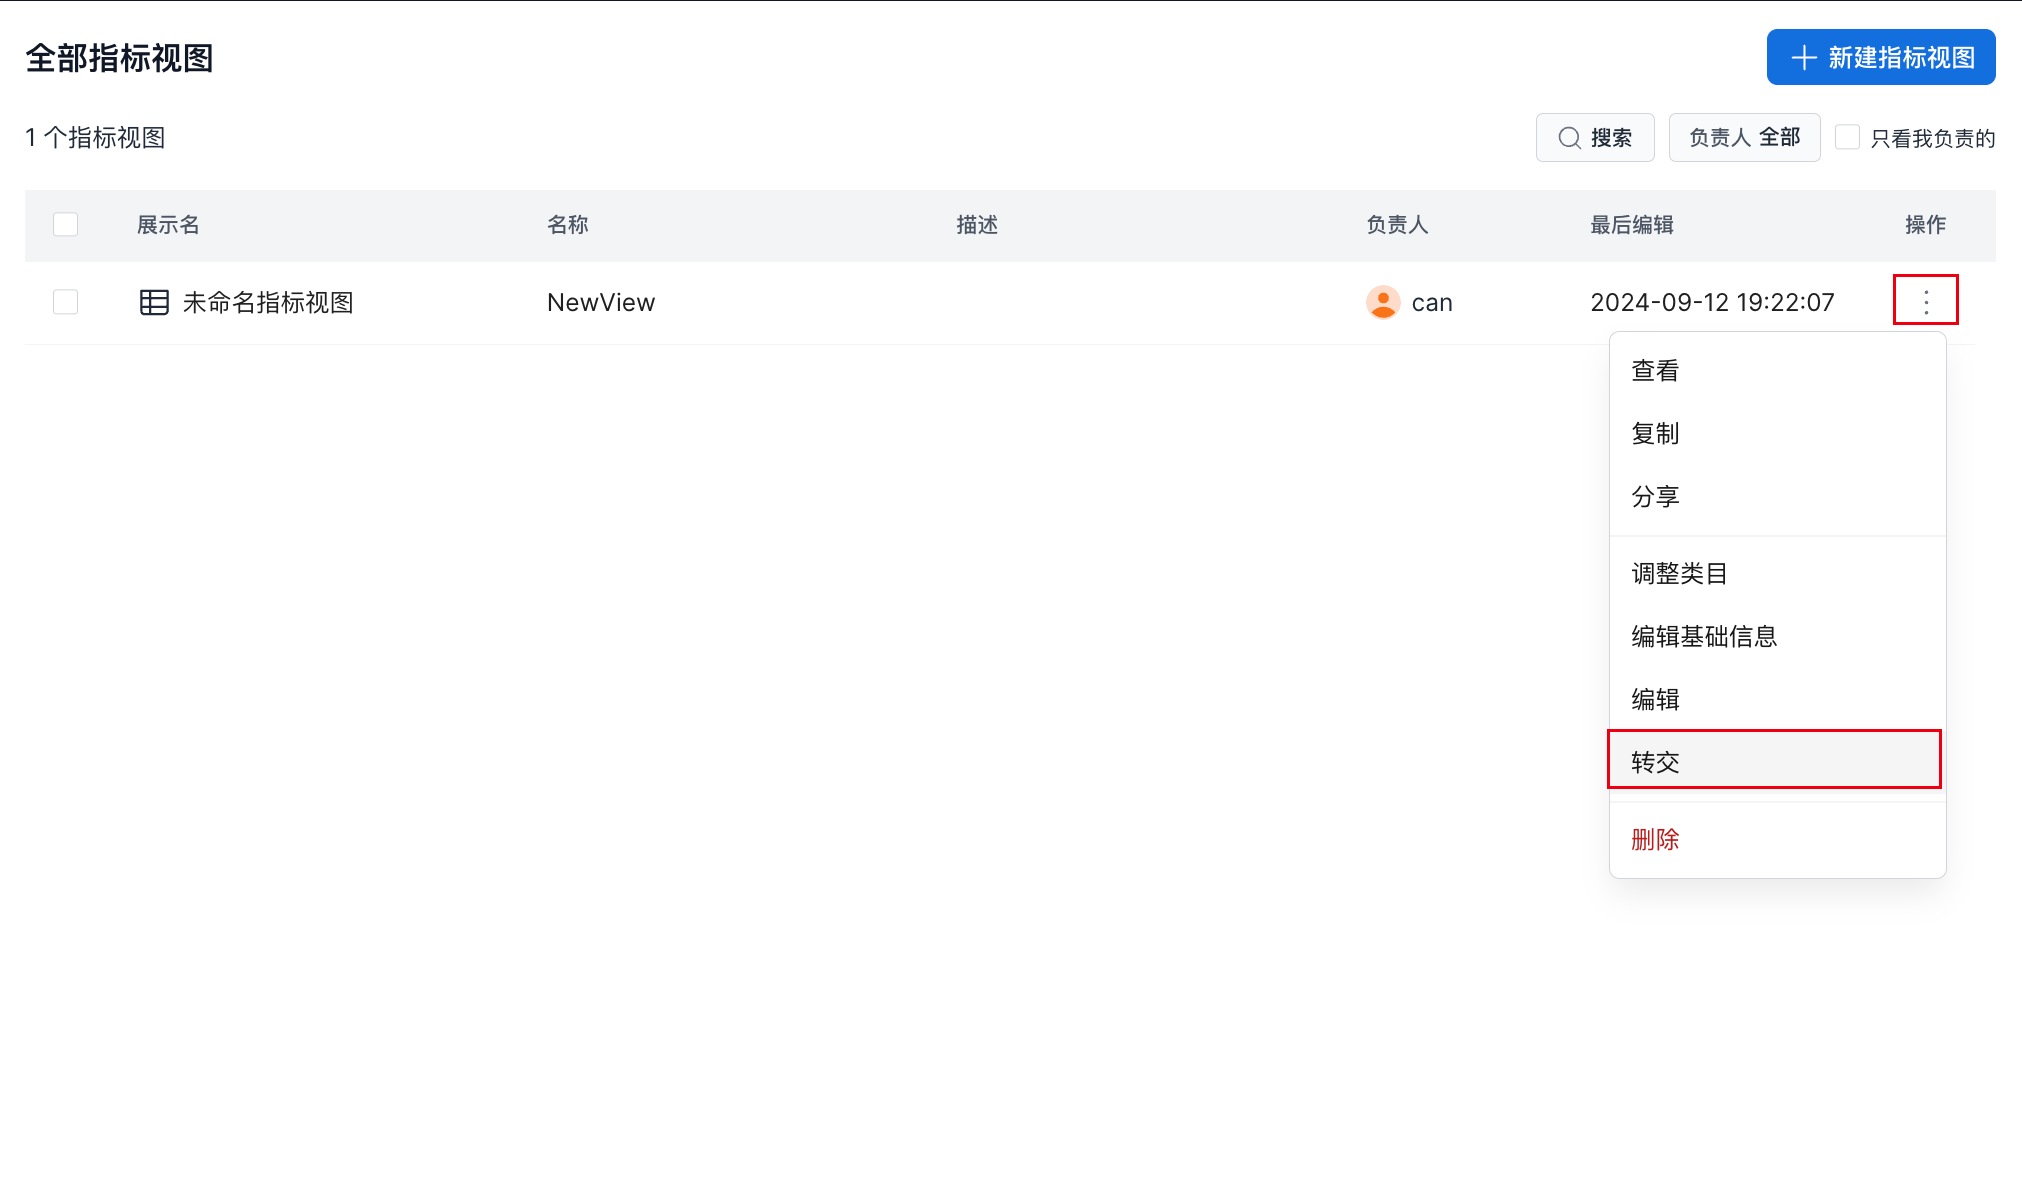
Task: Click the can user avatar icon
Action: [1382, 302]
